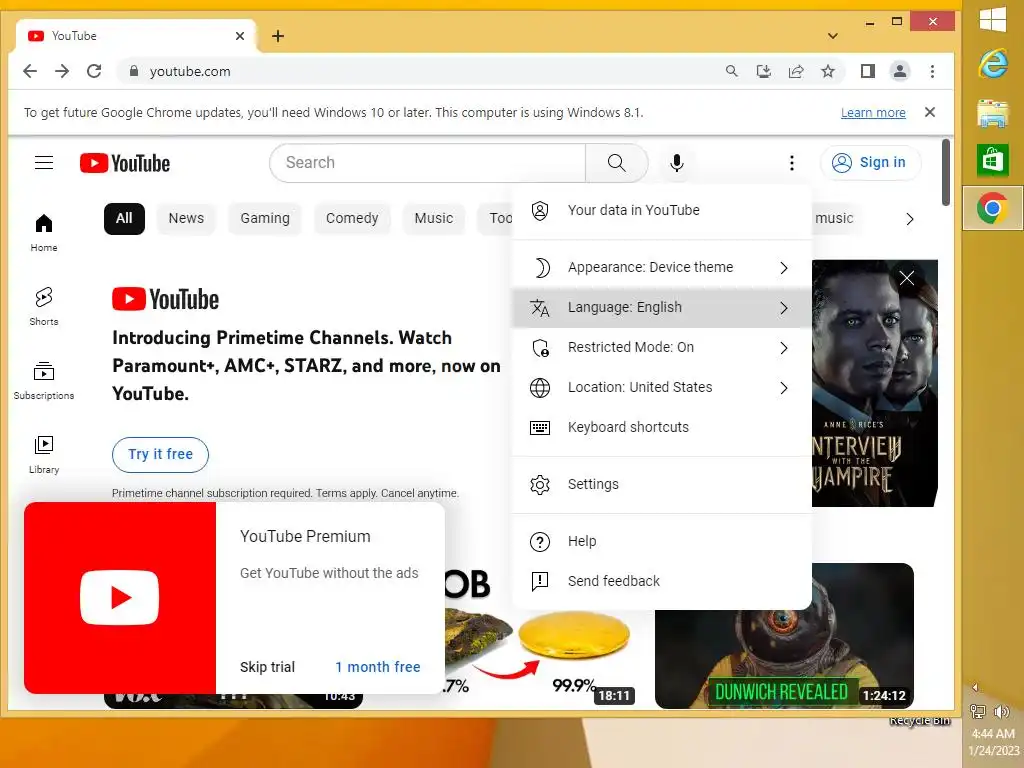Go back using the browser back arrow

(x=30, y=71)
